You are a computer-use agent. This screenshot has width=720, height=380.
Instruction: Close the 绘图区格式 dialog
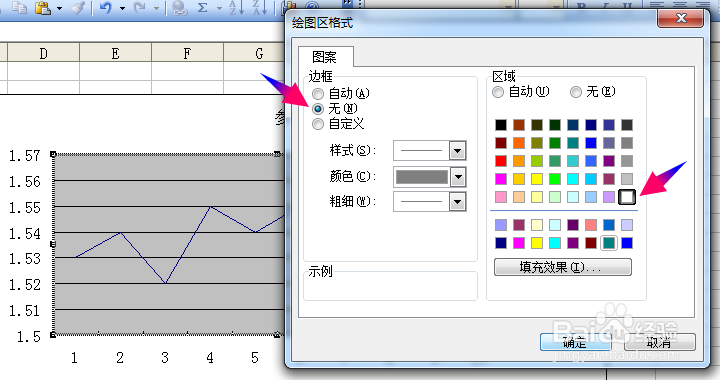coord(681,18)
